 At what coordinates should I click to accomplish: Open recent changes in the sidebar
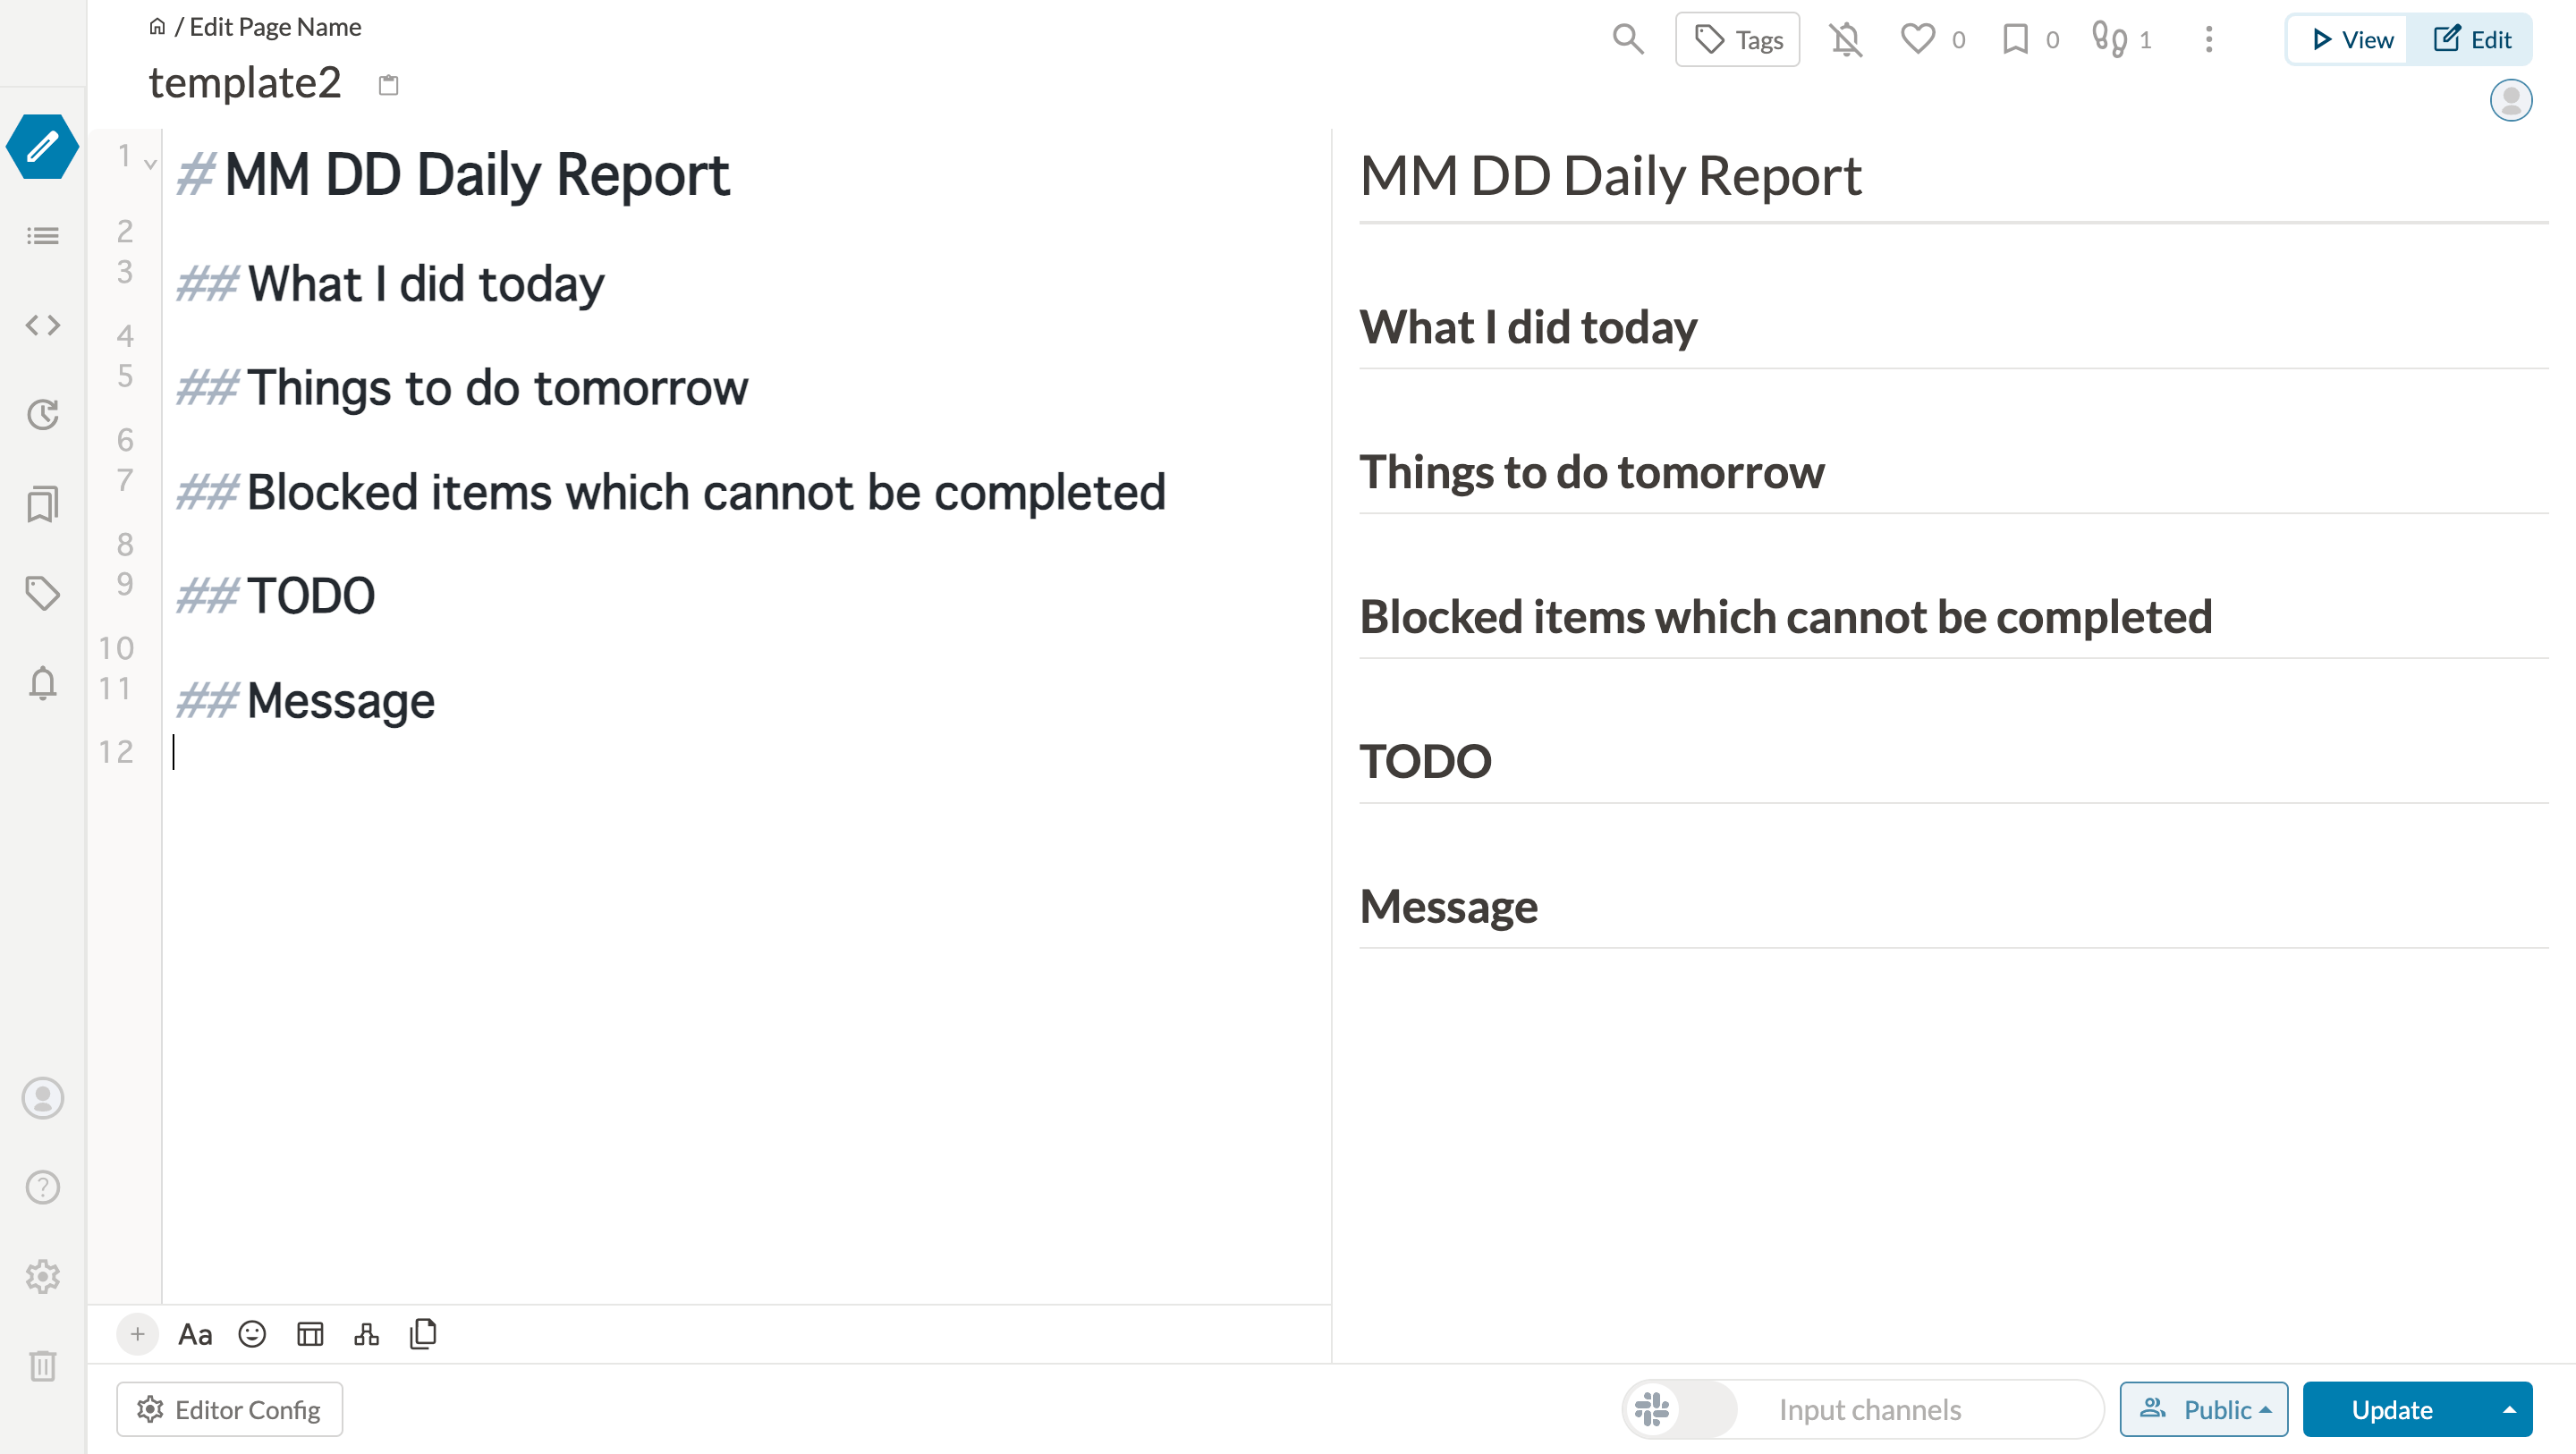pyautogui.click(x=43, y=414)
